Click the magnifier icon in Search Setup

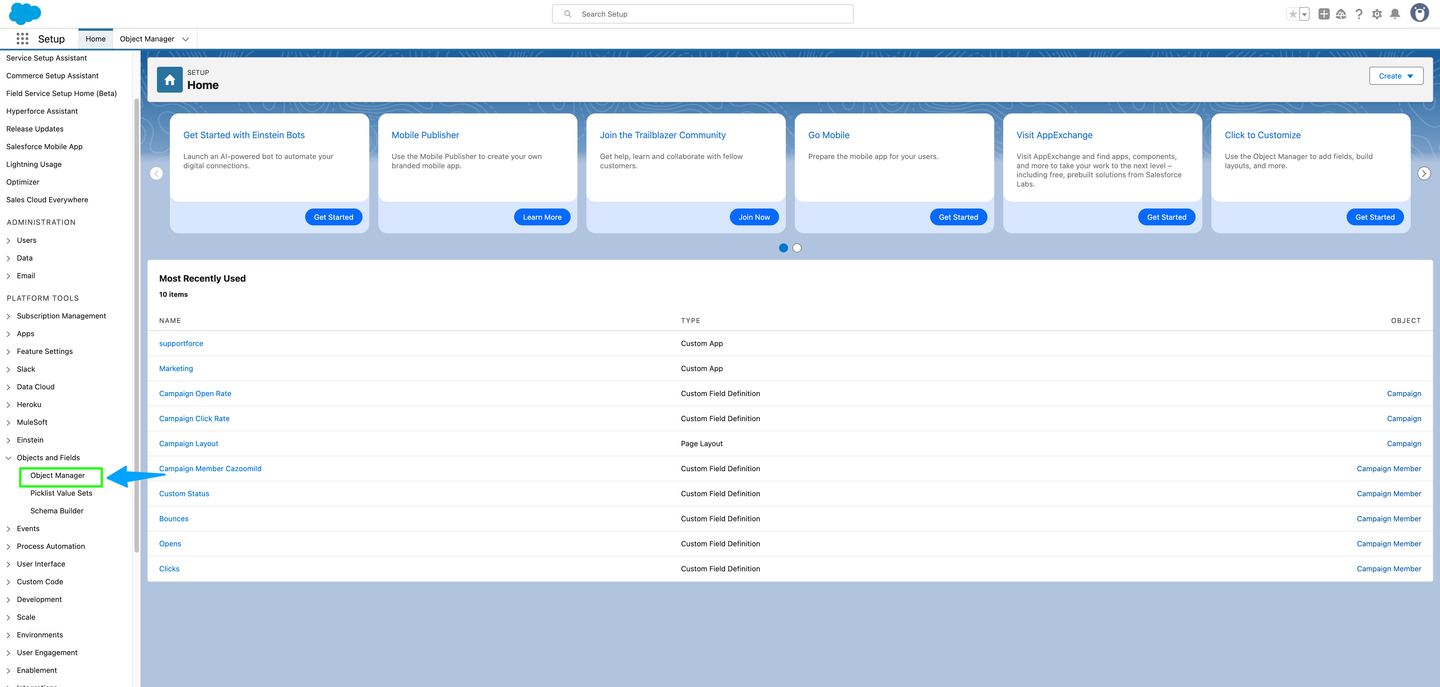pyautogui.click(x=568, y=14)
